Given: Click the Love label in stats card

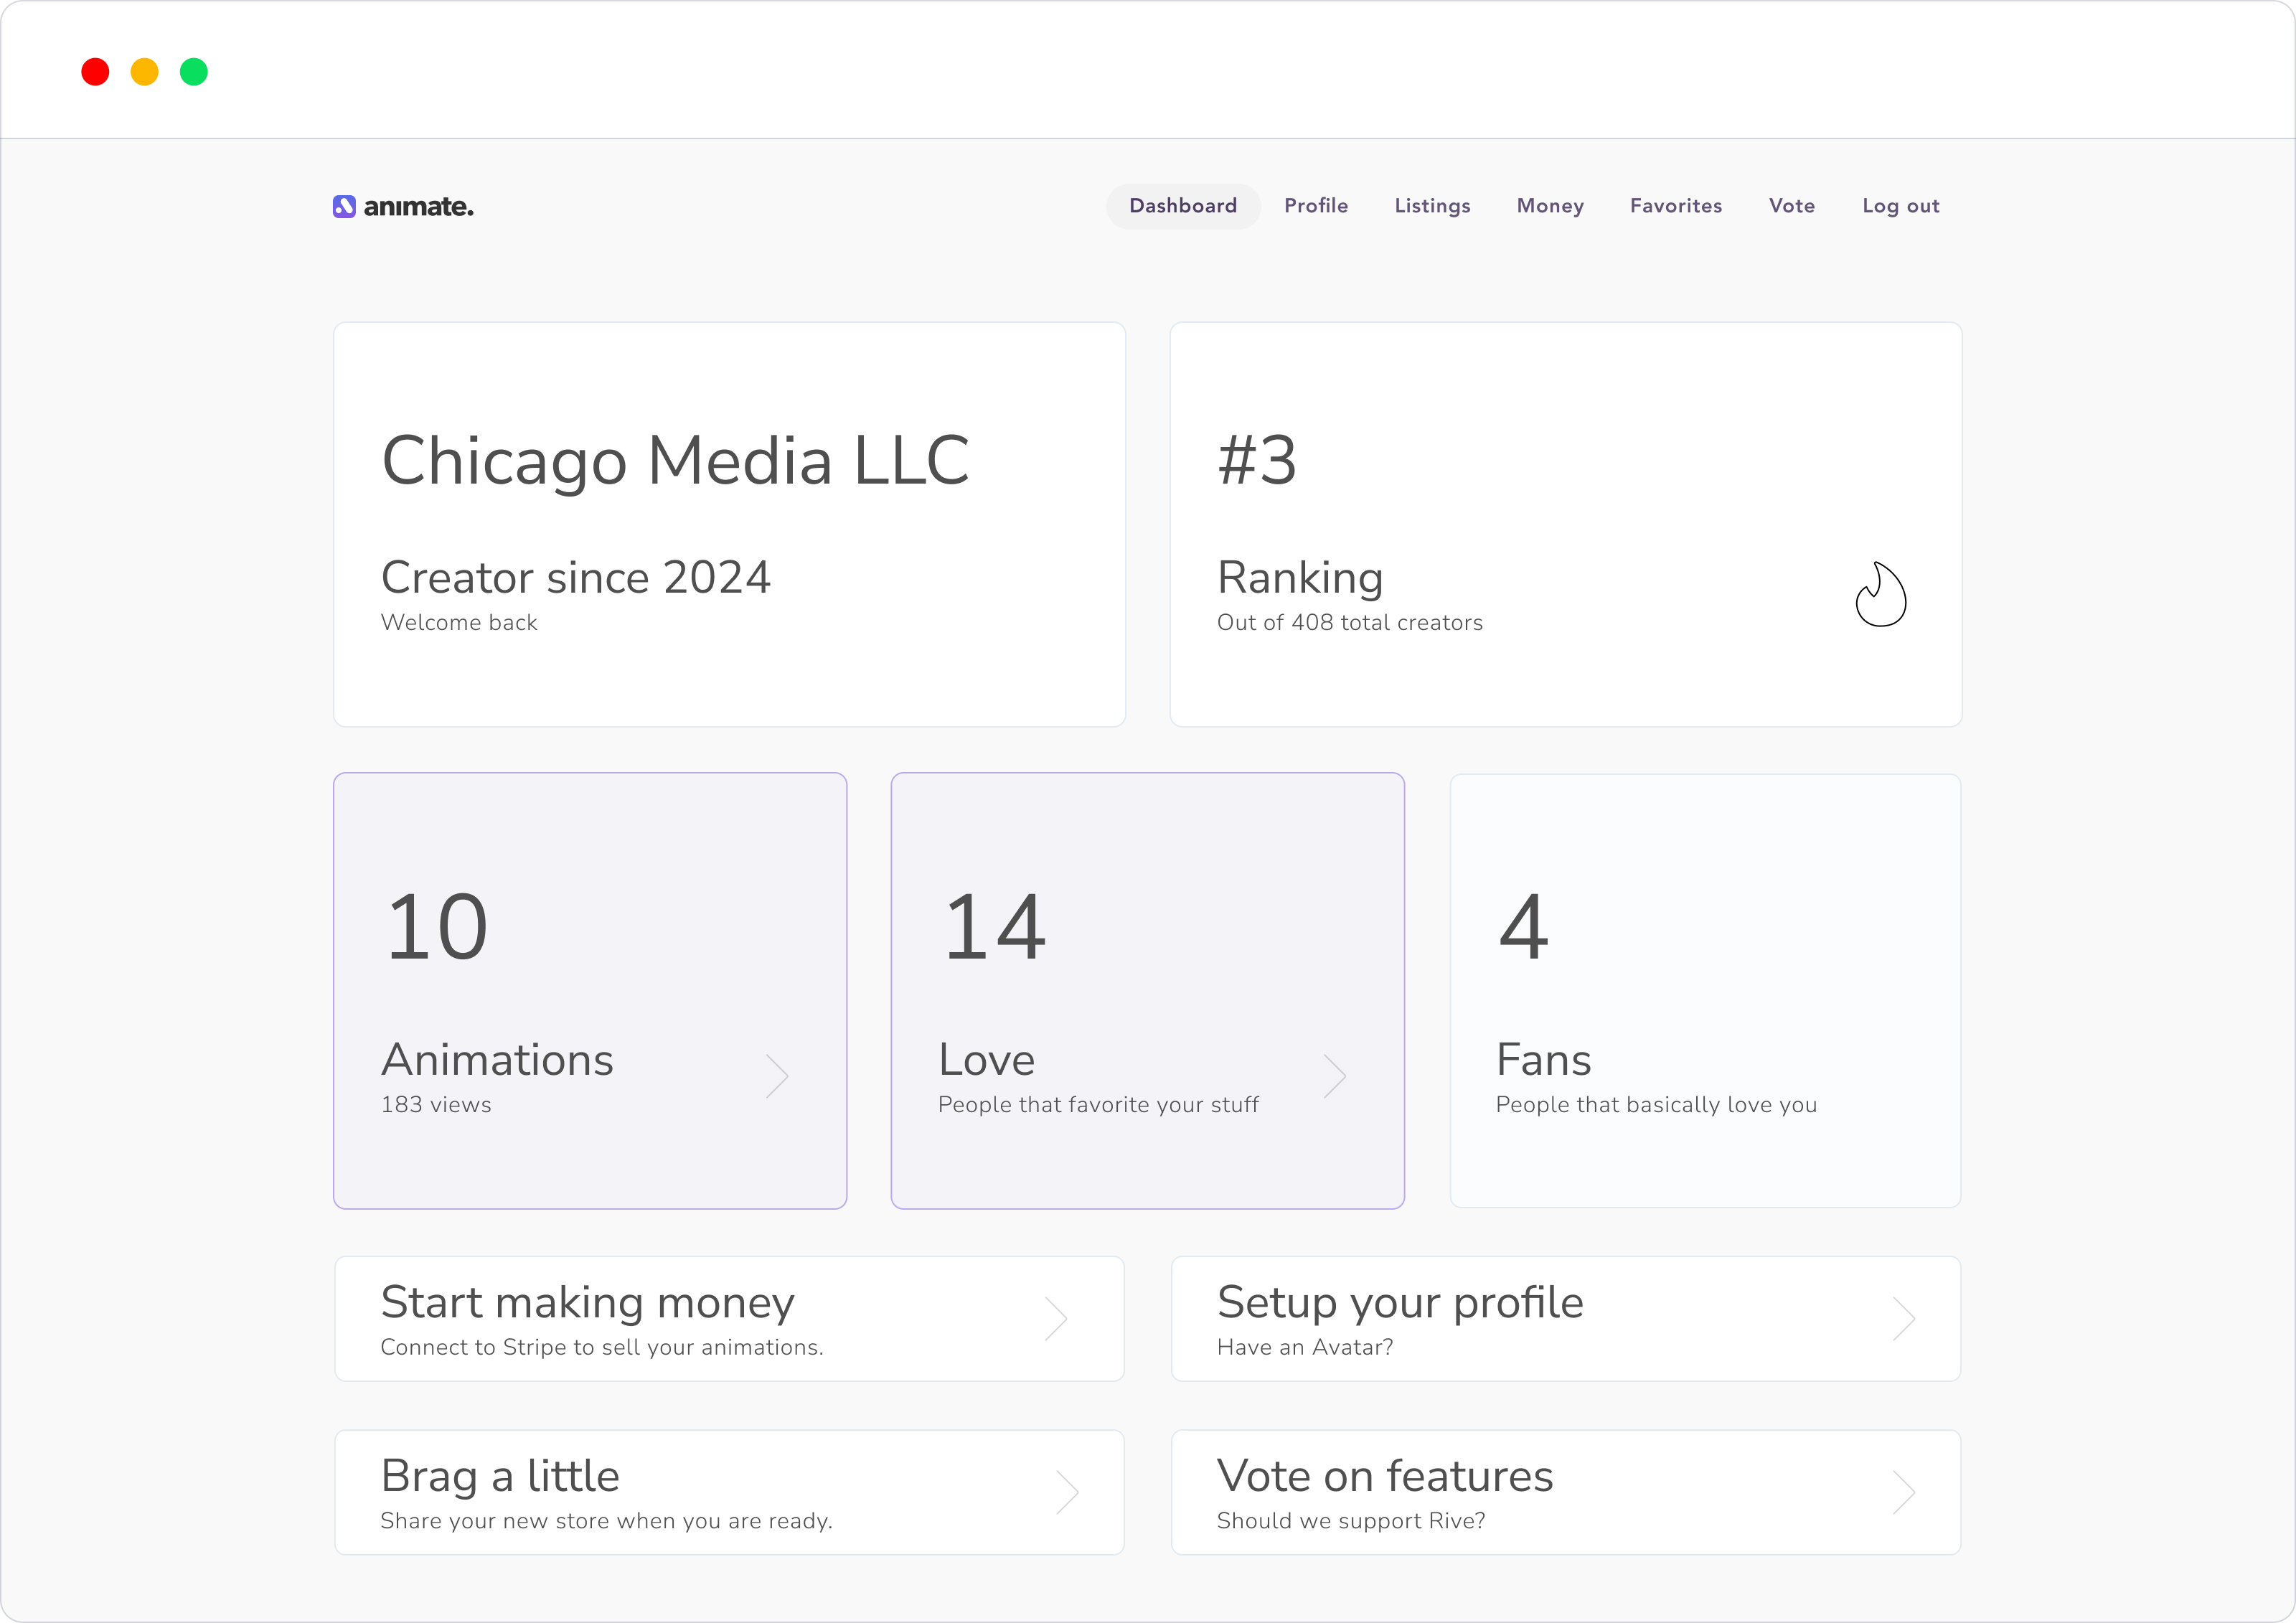Looking at the screenshot, I should [986, 1059].
